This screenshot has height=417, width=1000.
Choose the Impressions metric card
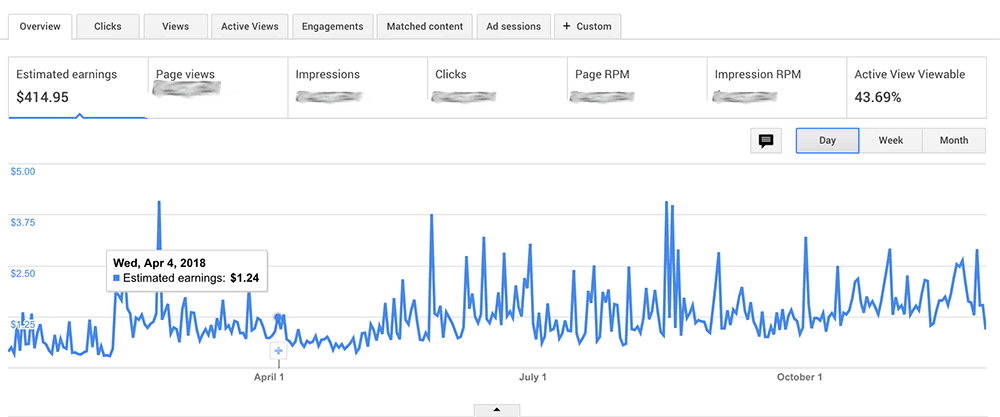(357, 87)
